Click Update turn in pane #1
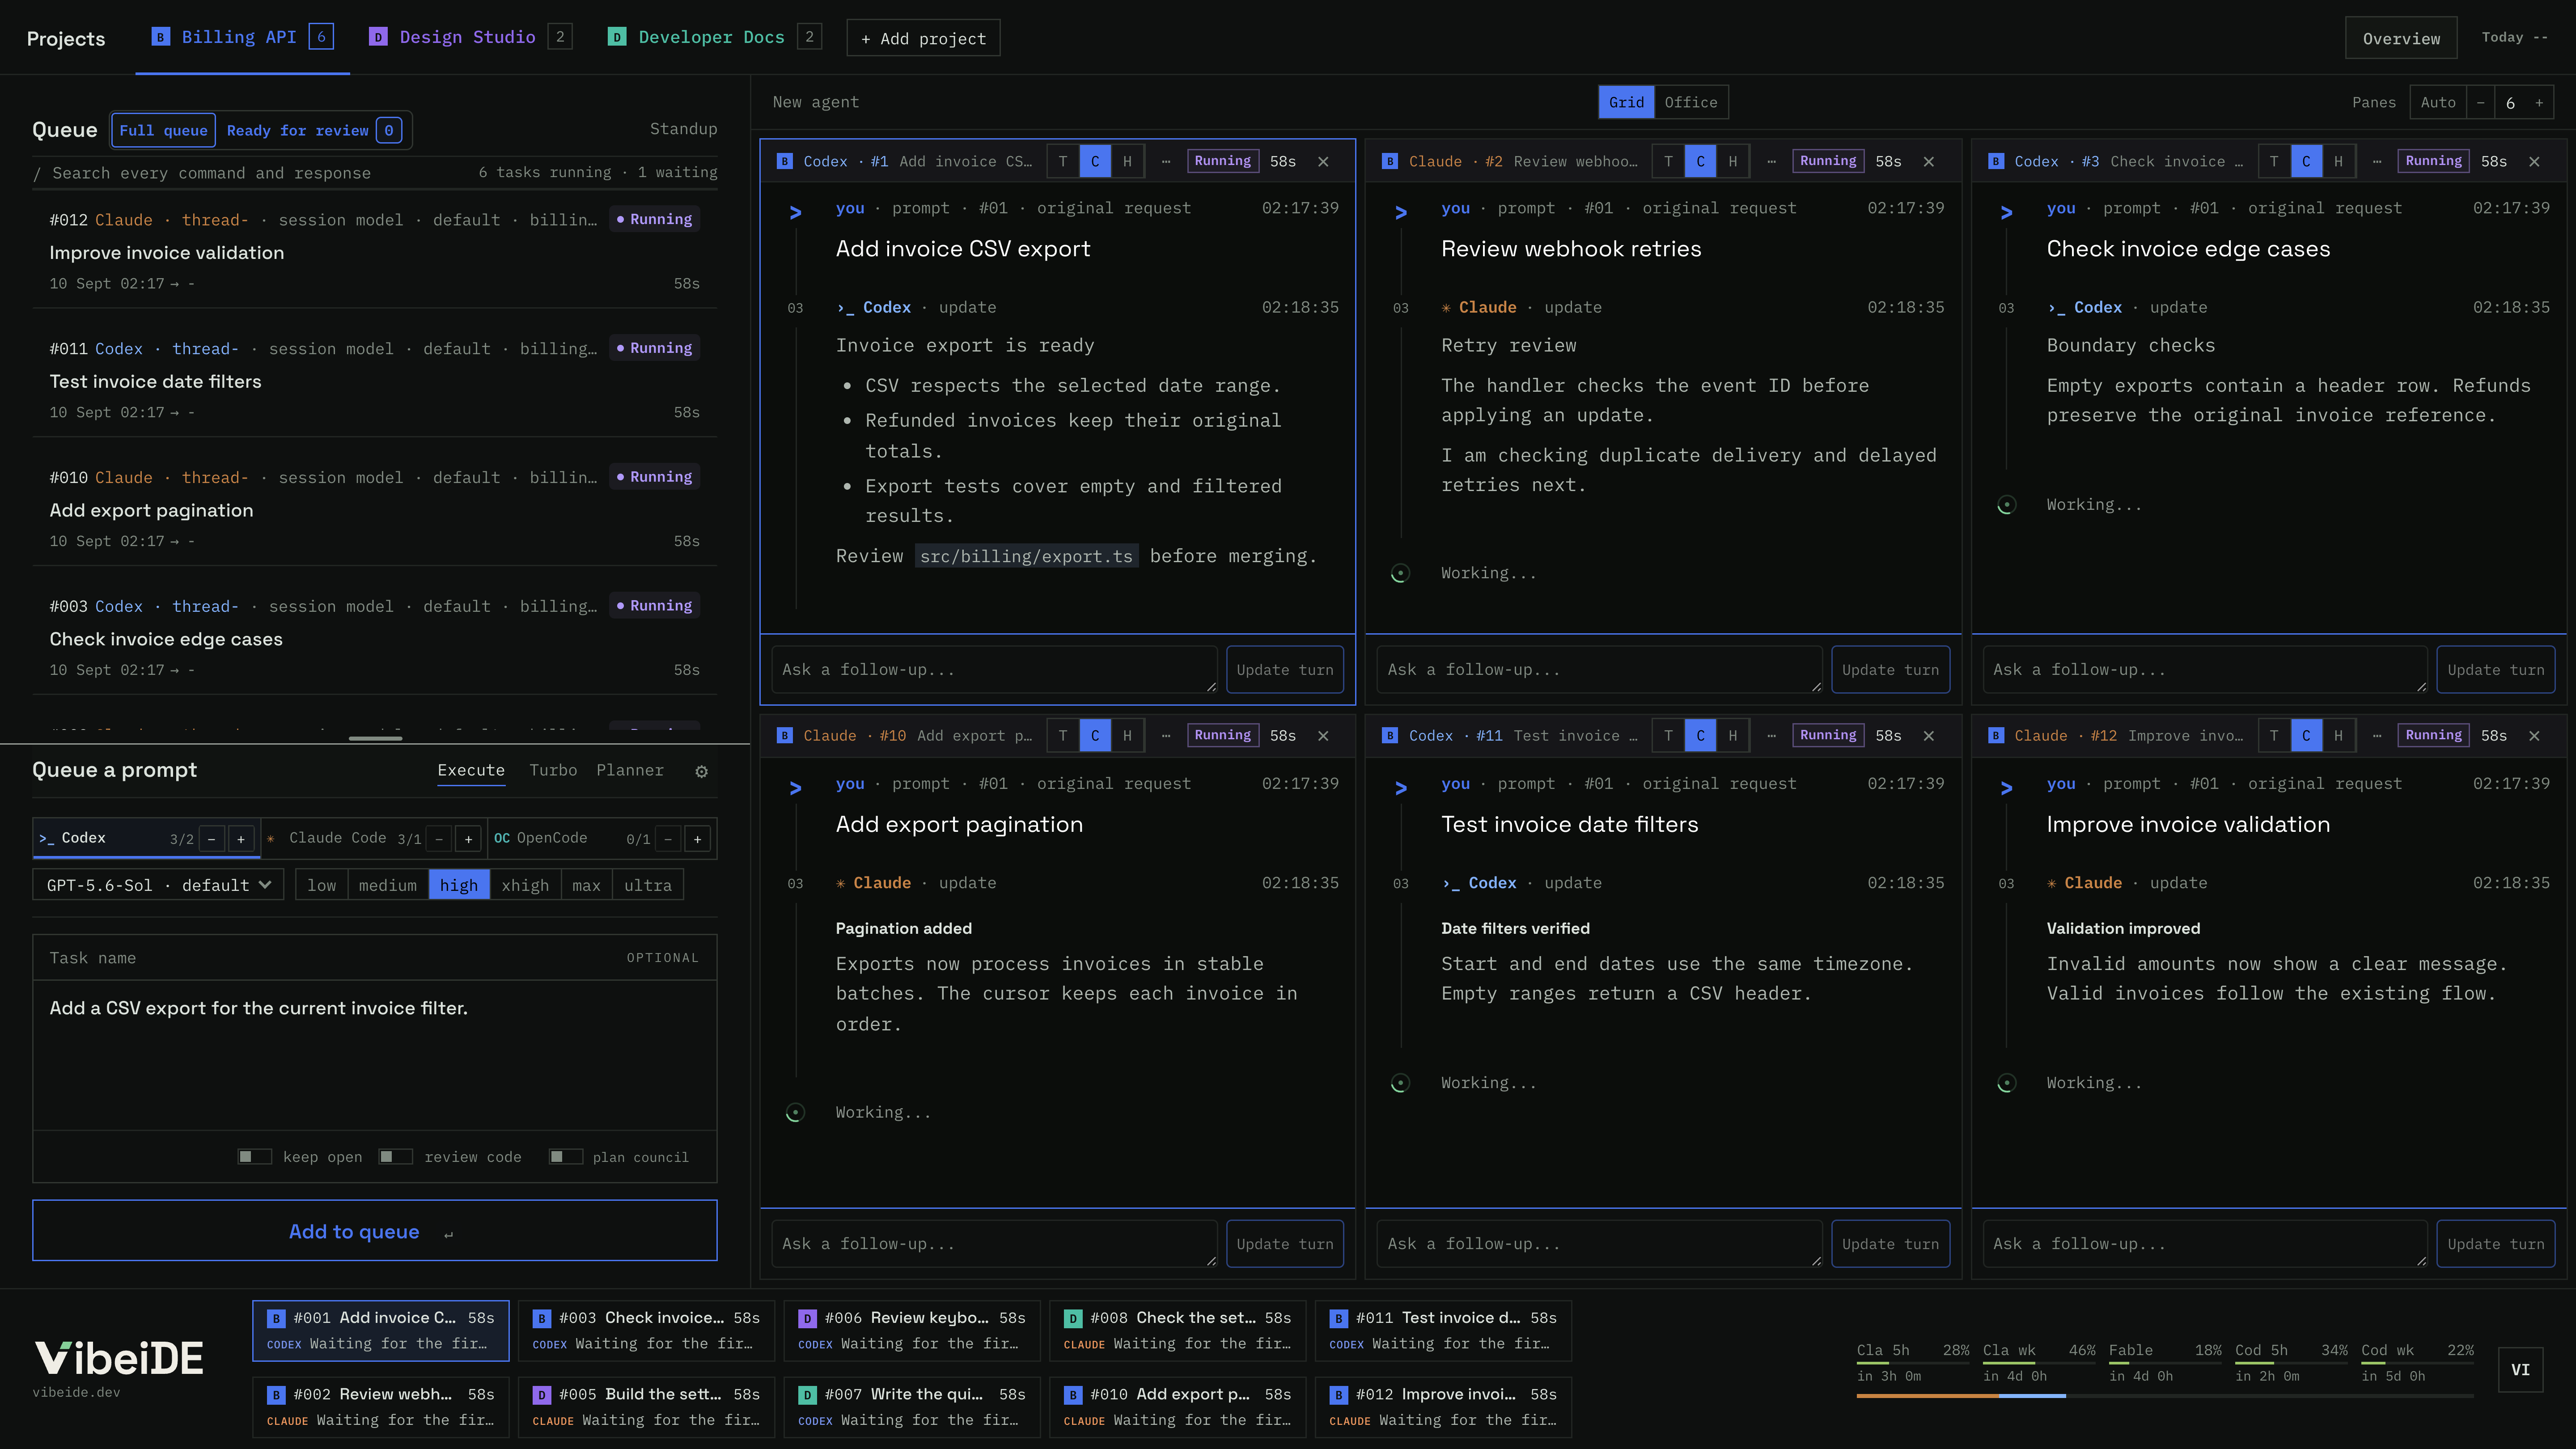 click(1284, 670)
